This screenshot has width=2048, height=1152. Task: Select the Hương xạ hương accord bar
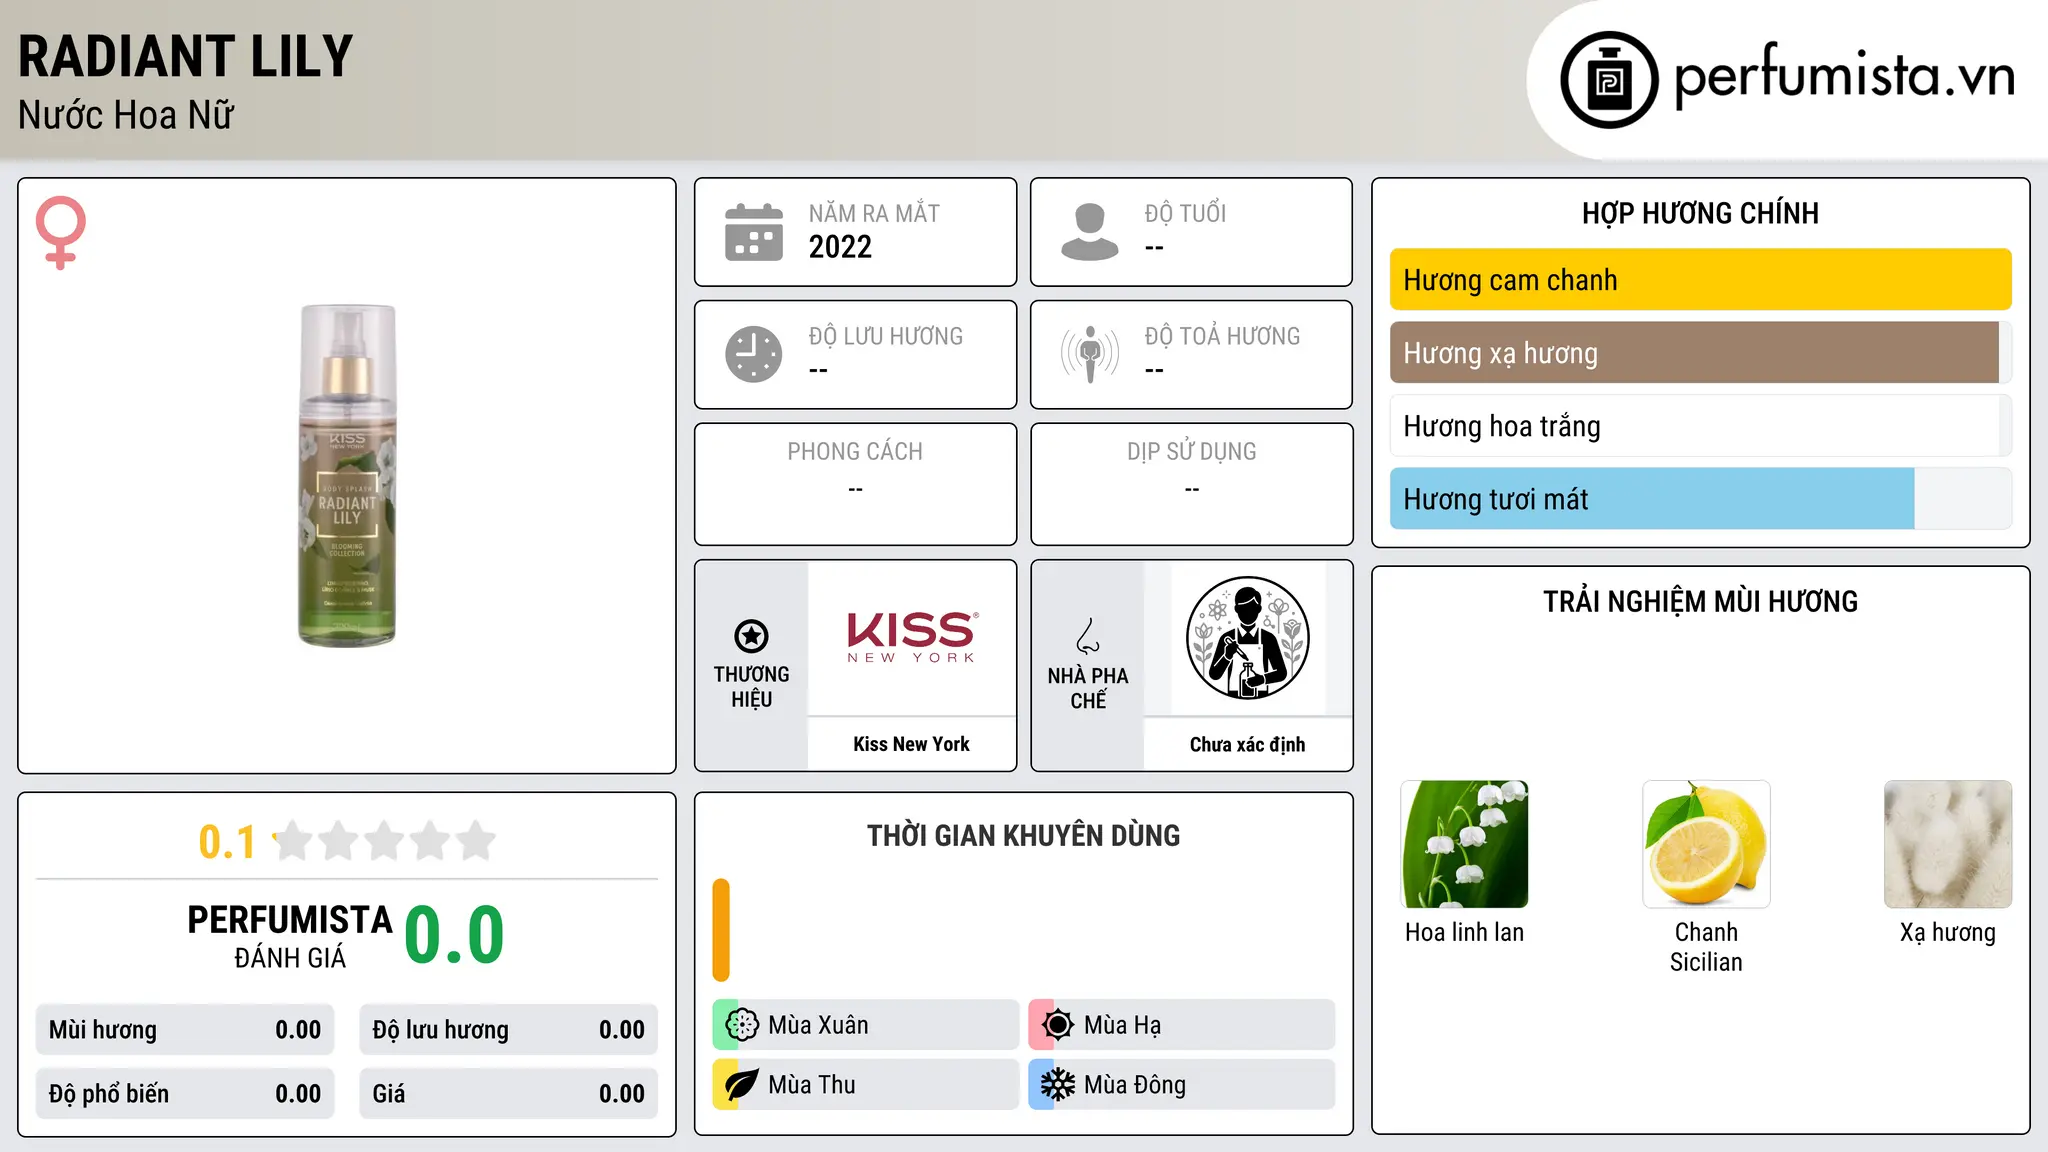coord(1700,353)
